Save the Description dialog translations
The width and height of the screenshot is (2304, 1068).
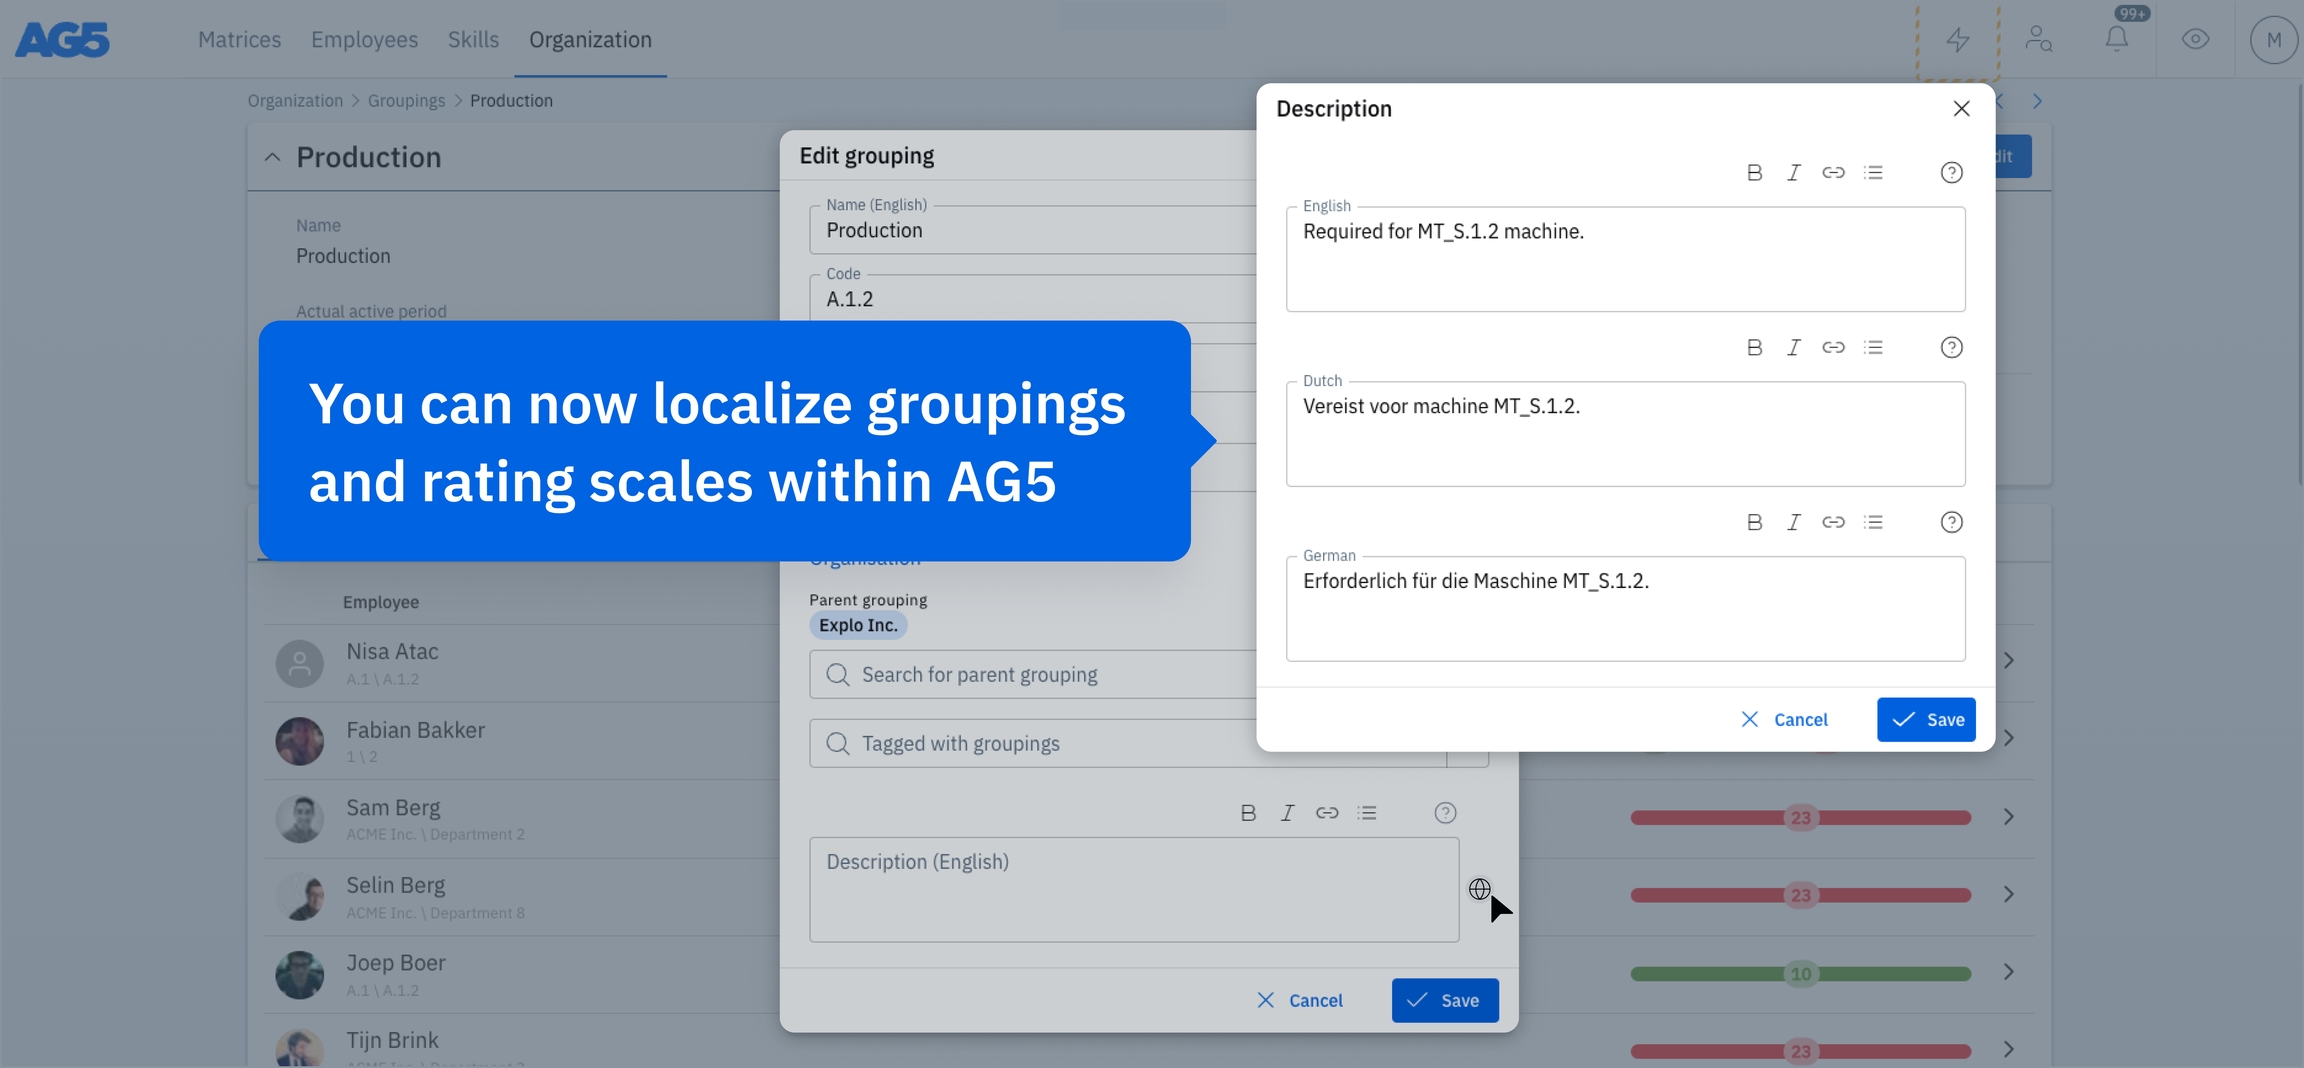[1926, 720]
